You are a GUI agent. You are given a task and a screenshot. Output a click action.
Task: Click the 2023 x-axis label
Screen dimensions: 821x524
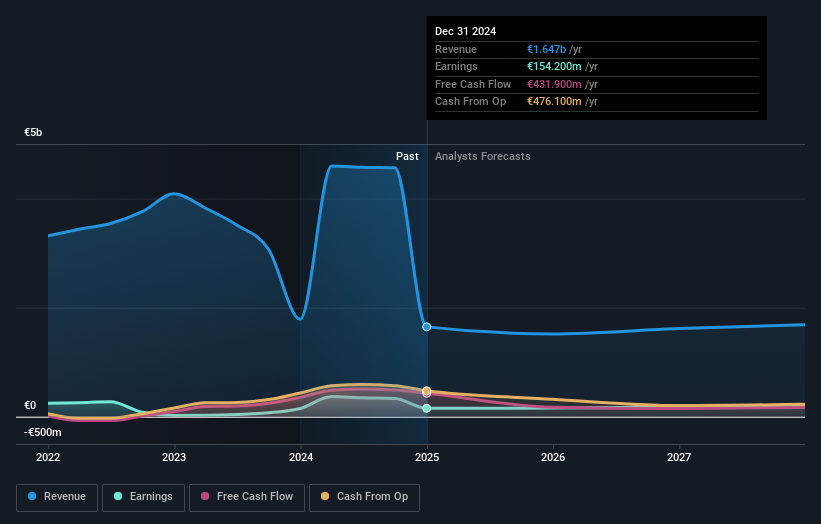[174, 457]
